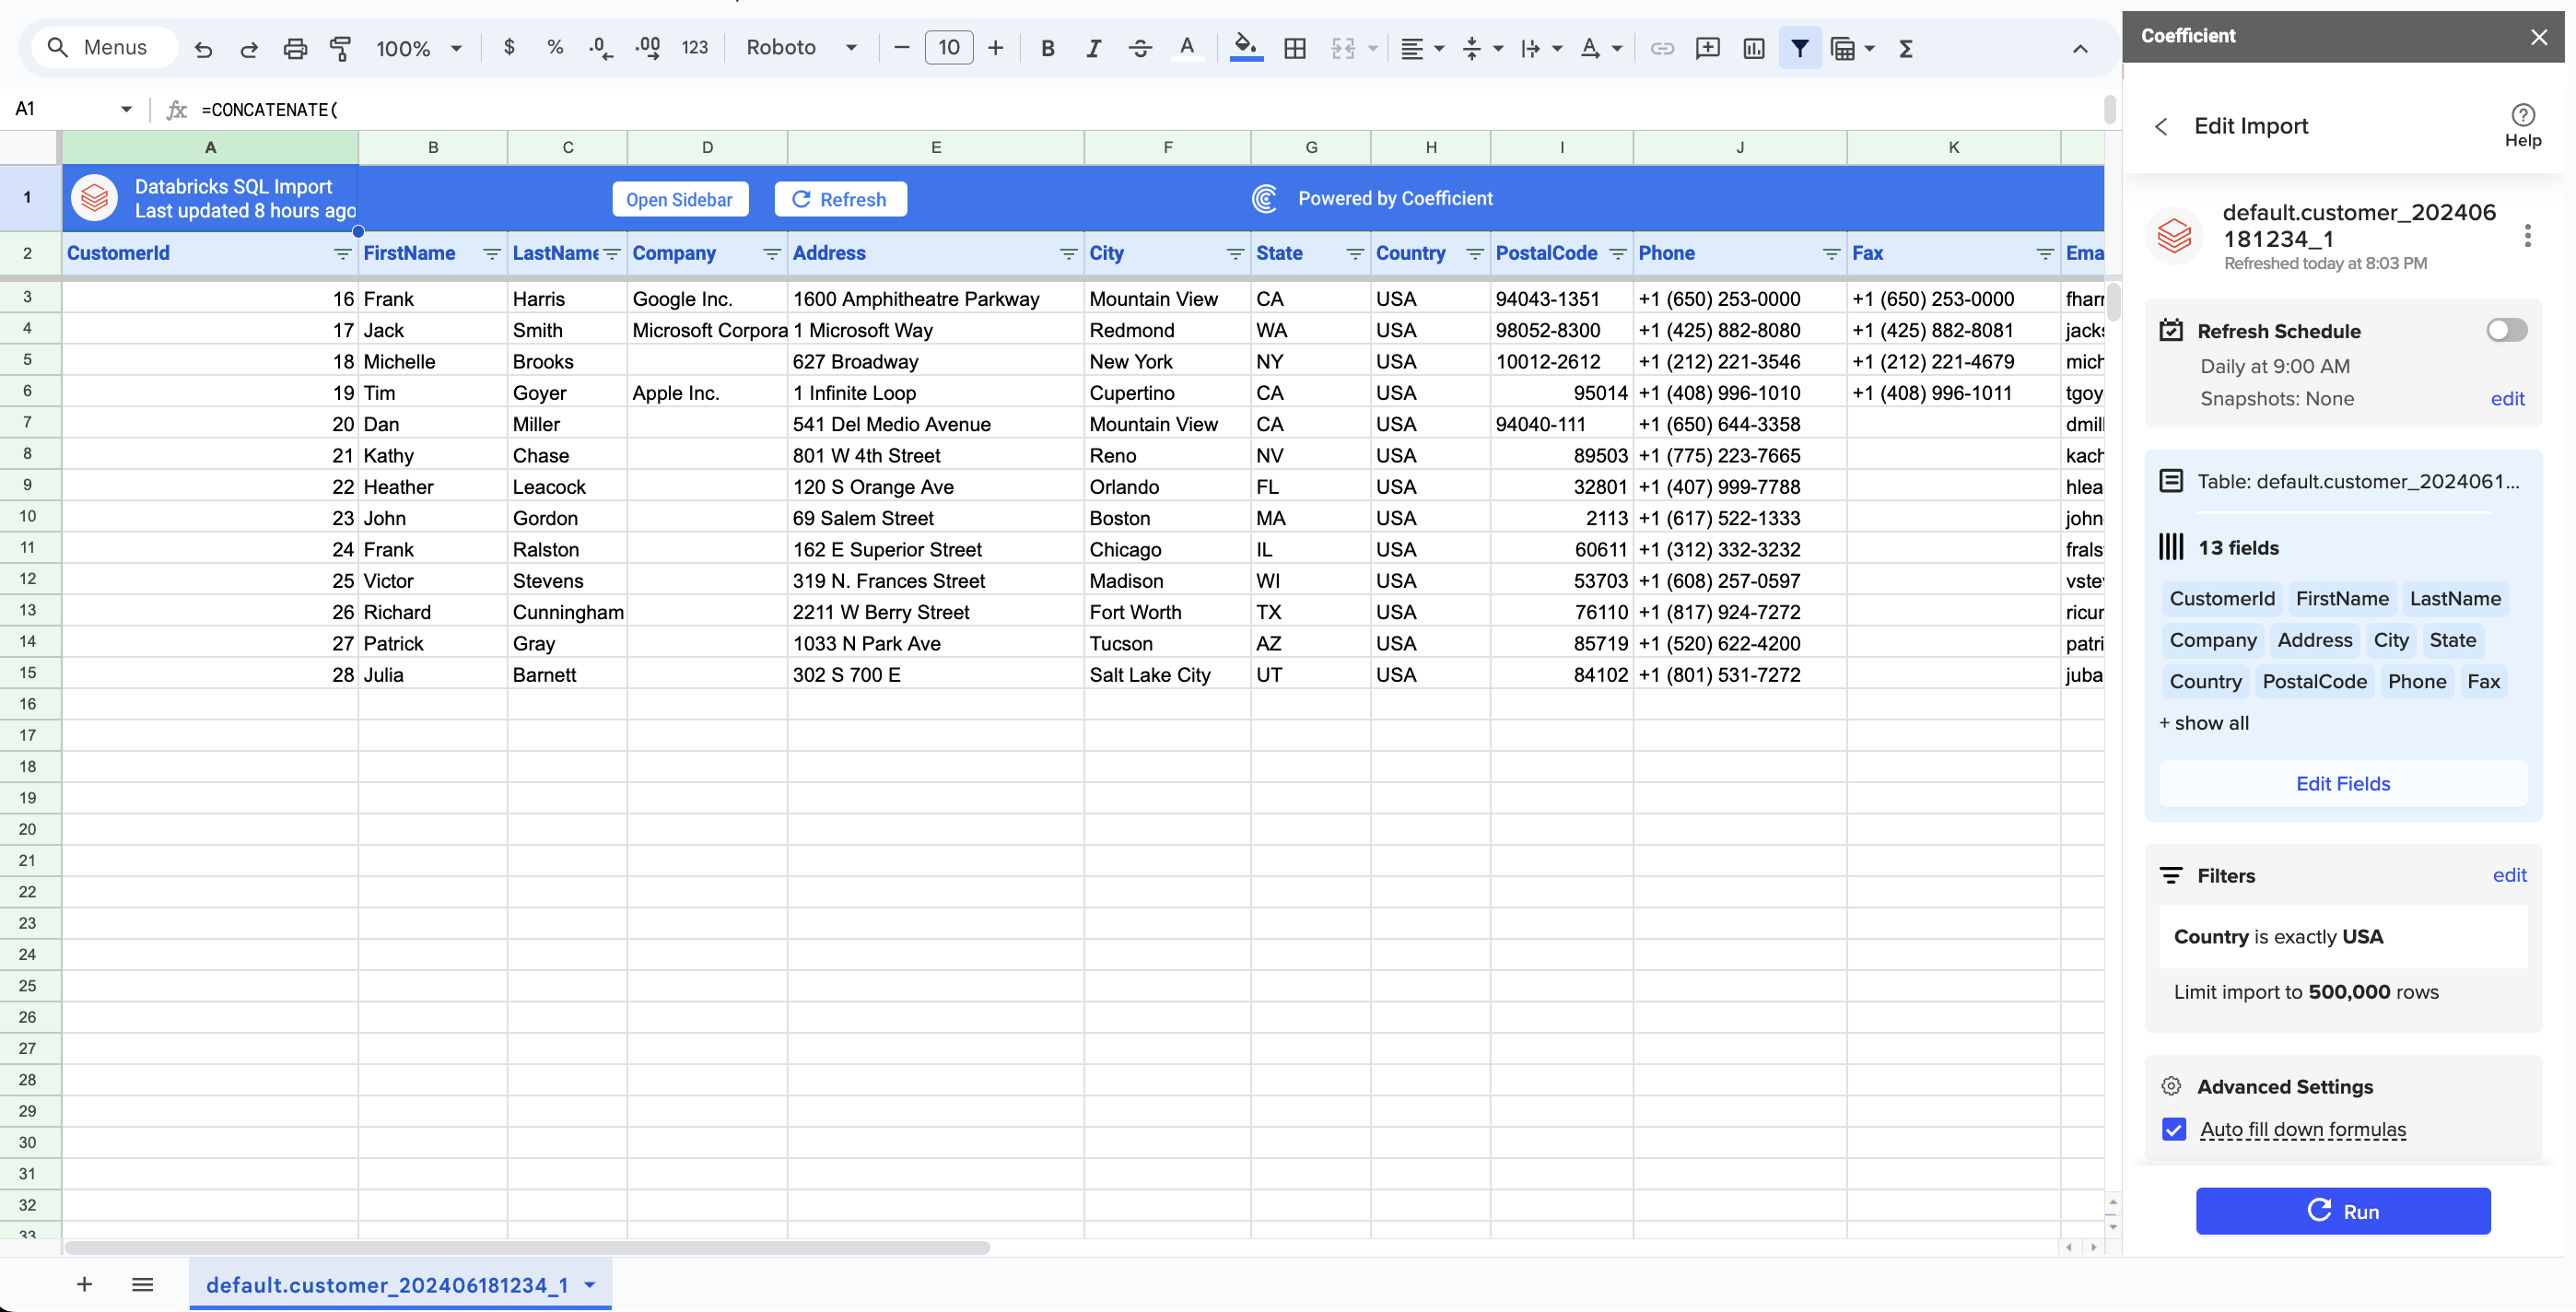The height and width of the screenshot is (1312, 2576).
Task: Format as percent with percent icon
Action: click(555, 47)
